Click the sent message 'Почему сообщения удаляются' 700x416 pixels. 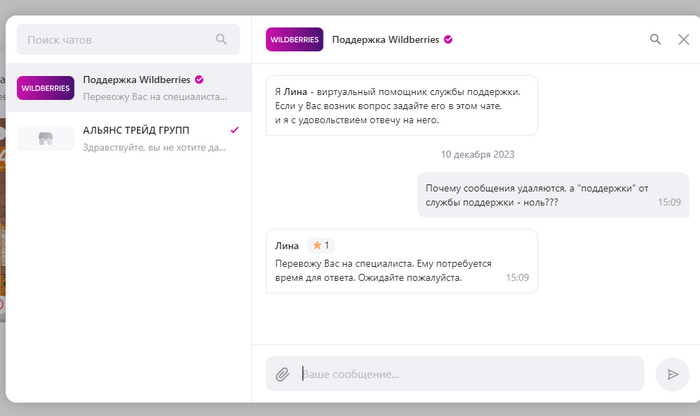click(553, 195)
